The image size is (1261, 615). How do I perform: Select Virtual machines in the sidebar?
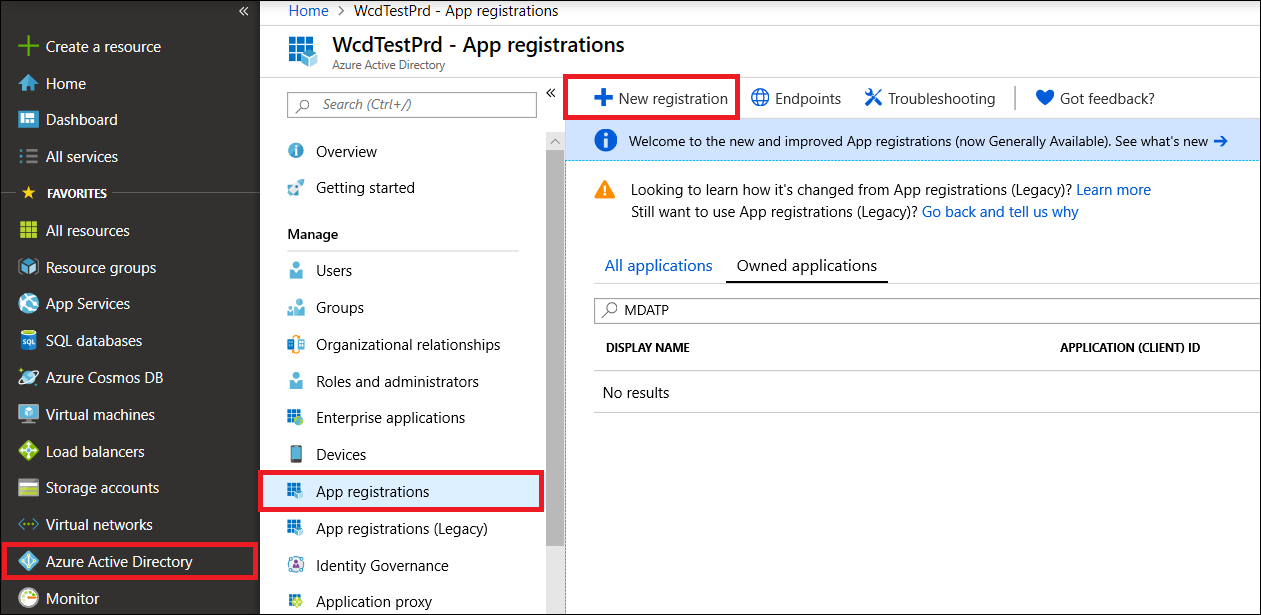[x=100, y=414]
